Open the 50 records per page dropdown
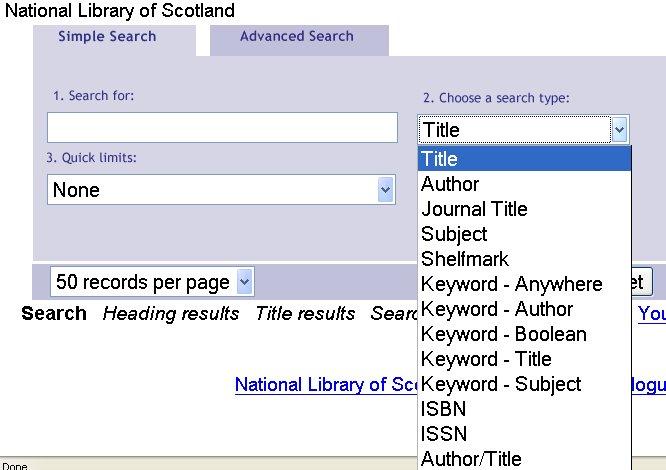This screenshot has width=666, height=470. (x=152, y=281)
